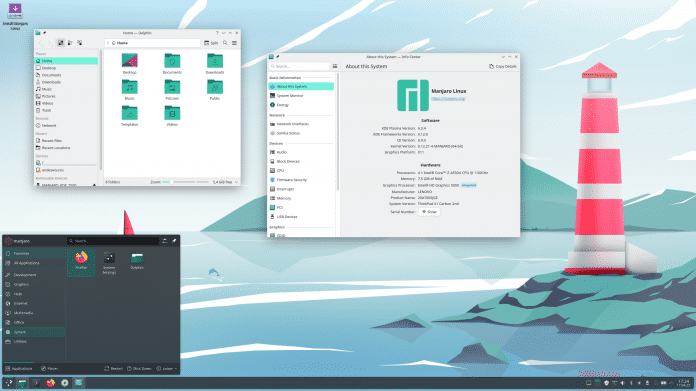Select Trash in Dolphin Places panel
Screen dimensions: 696x391
[x=66, y=110]
